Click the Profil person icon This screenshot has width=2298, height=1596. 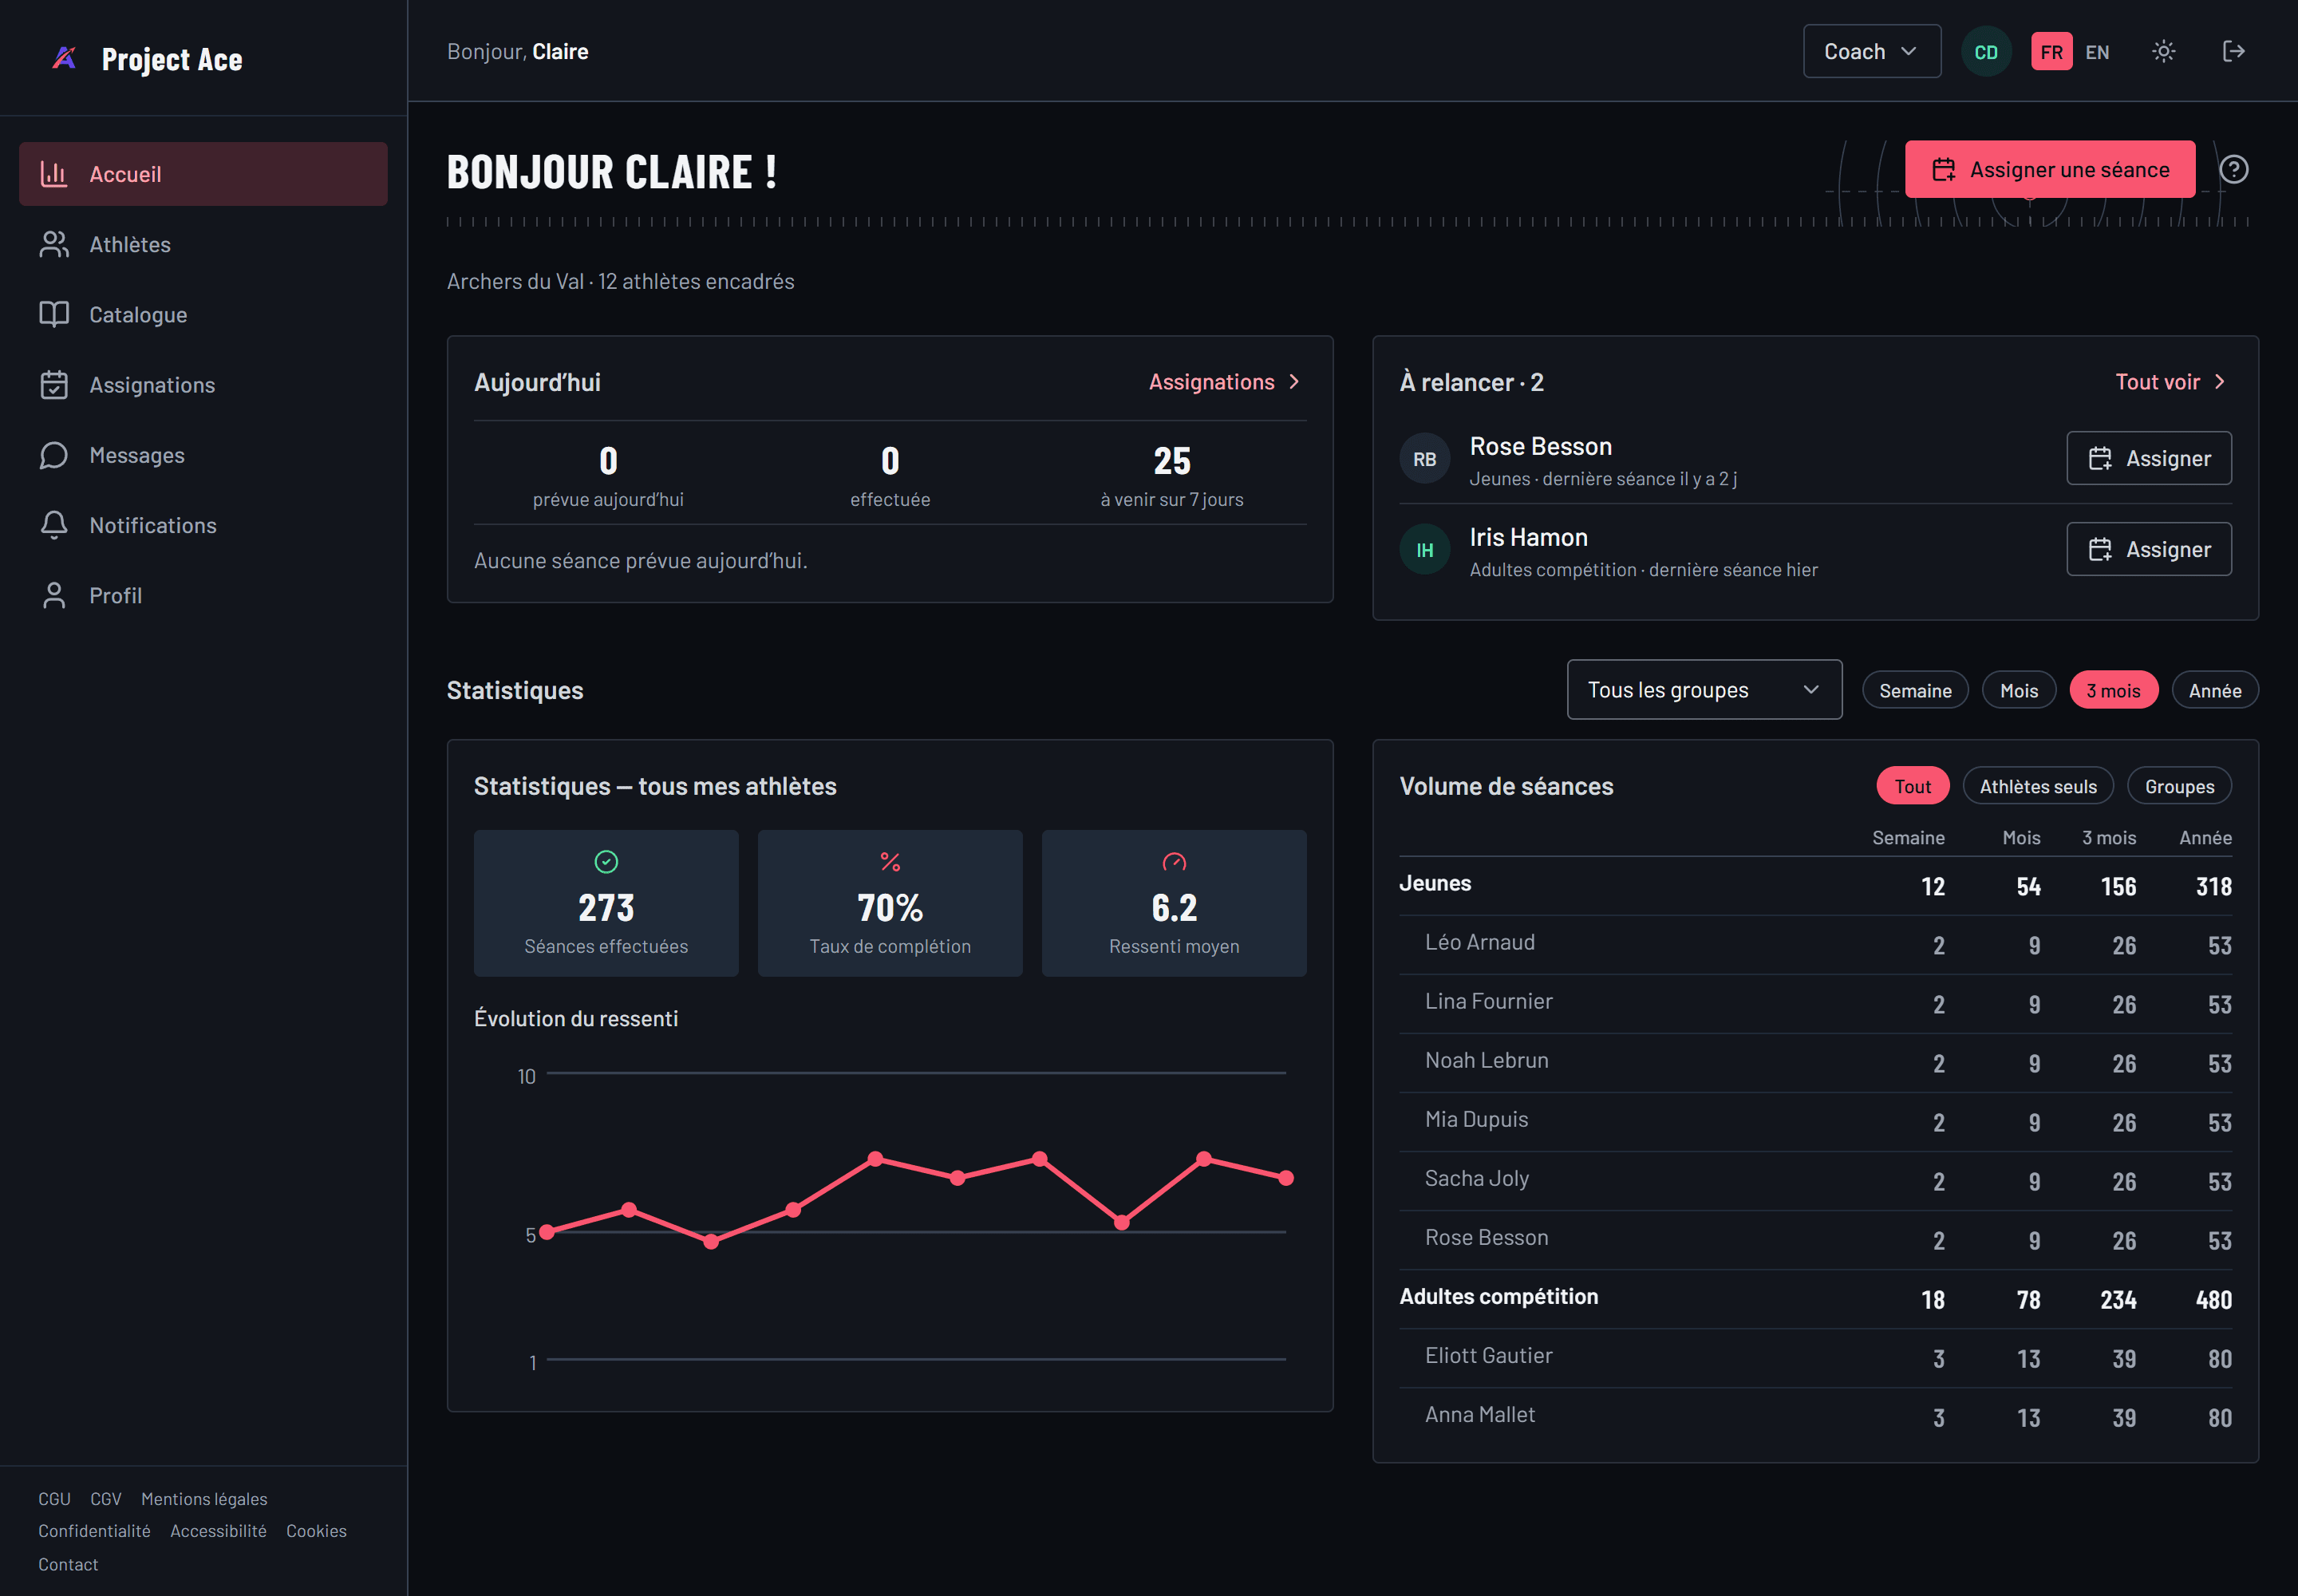click(x=54, y=595)
